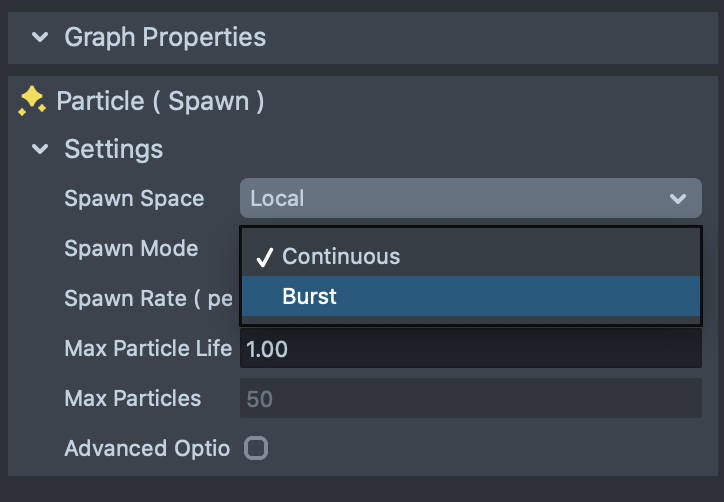Click the Settings section label
The width and height of the screenshot is (724, 502).
(113, 150)
